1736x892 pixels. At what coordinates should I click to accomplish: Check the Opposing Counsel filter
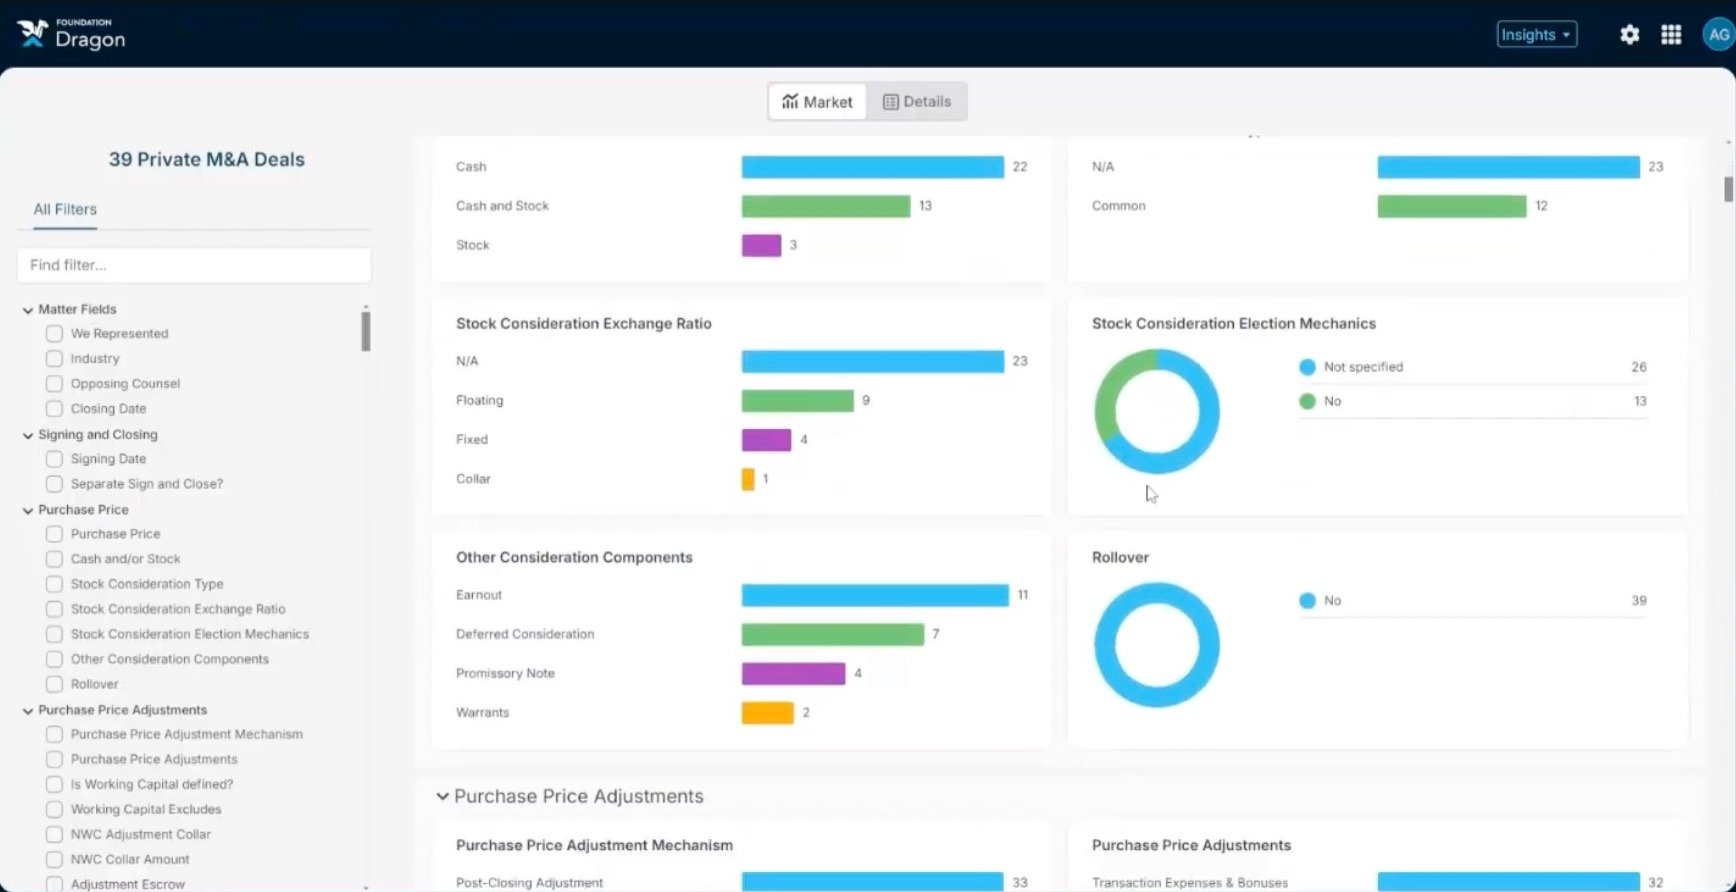[x=54, y=384]
